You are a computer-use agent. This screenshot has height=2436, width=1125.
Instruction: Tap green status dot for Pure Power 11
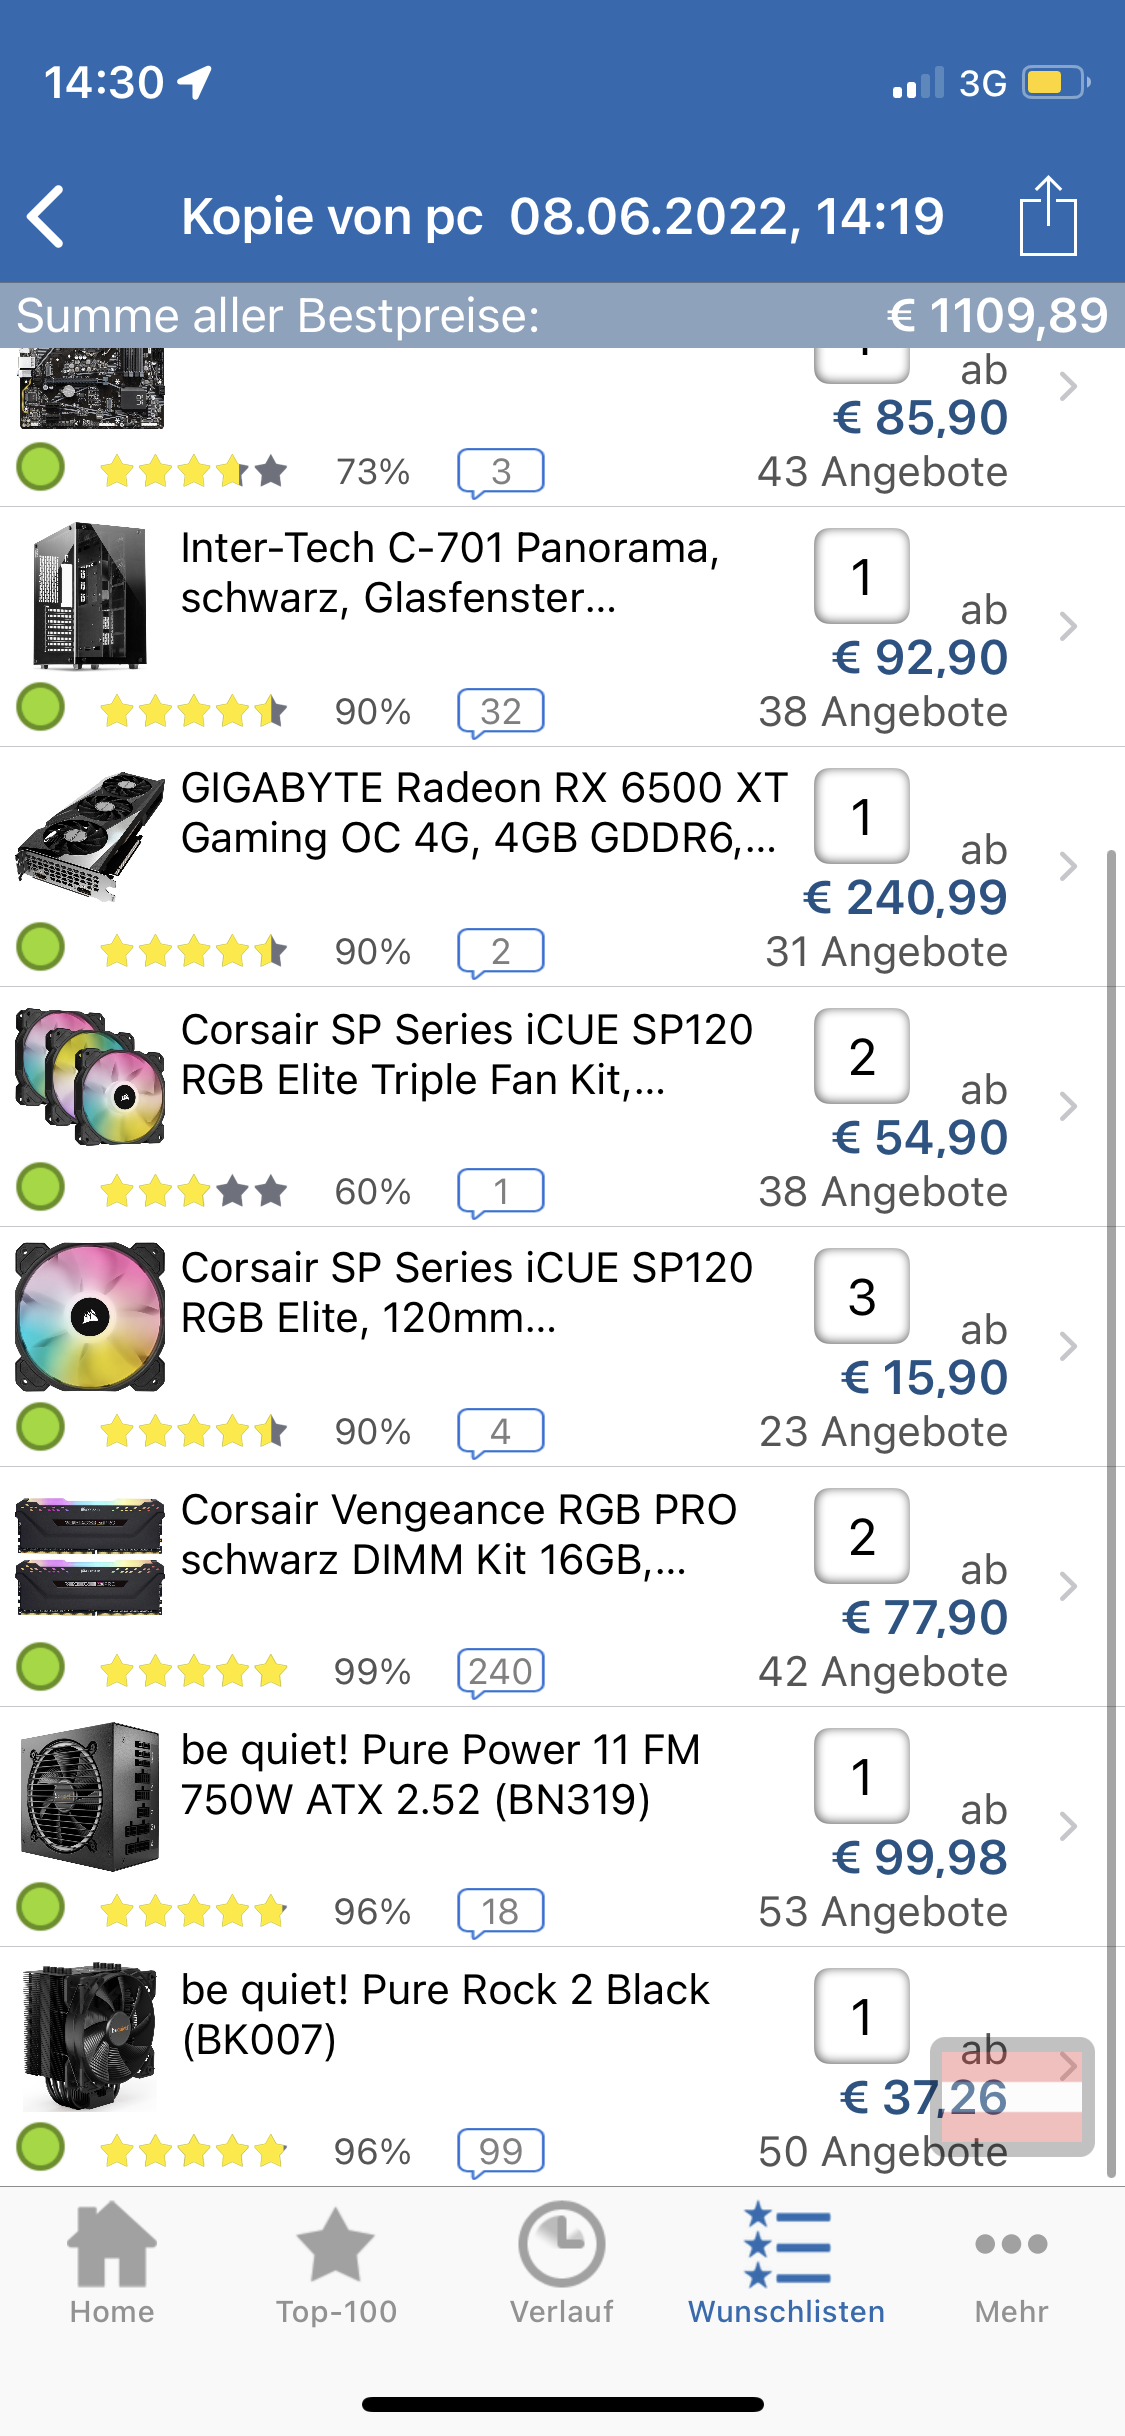coord(41,1907)
